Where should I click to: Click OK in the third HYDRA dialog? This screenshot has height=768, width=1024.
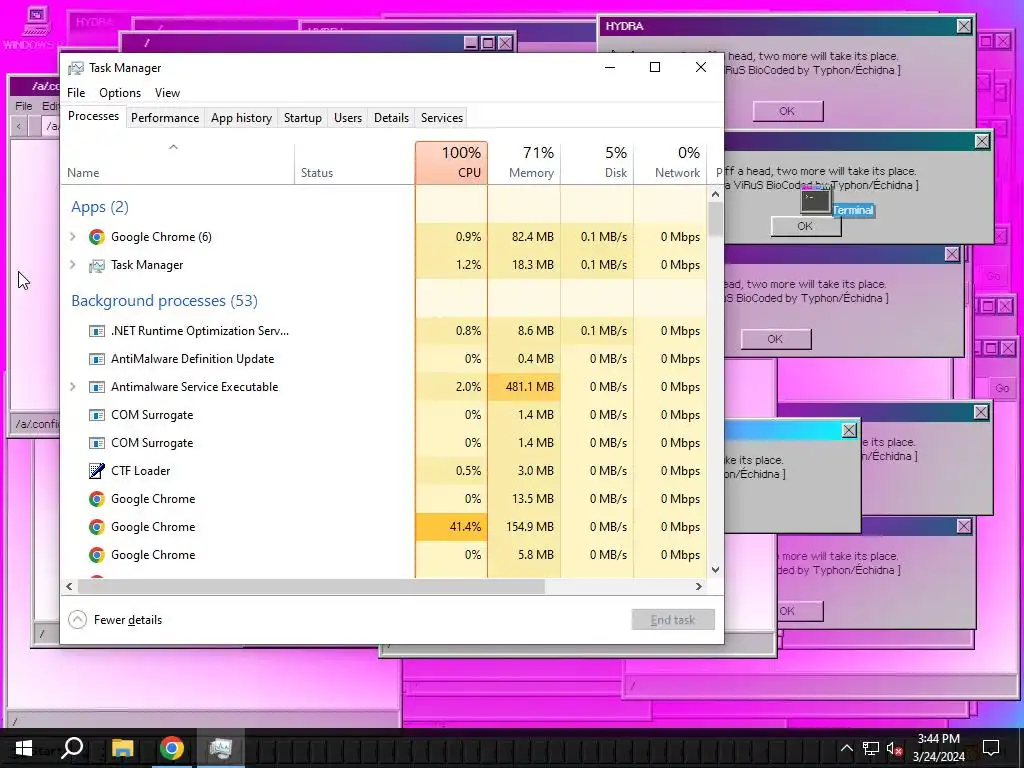pyautogui.click(x=775, y=339)
